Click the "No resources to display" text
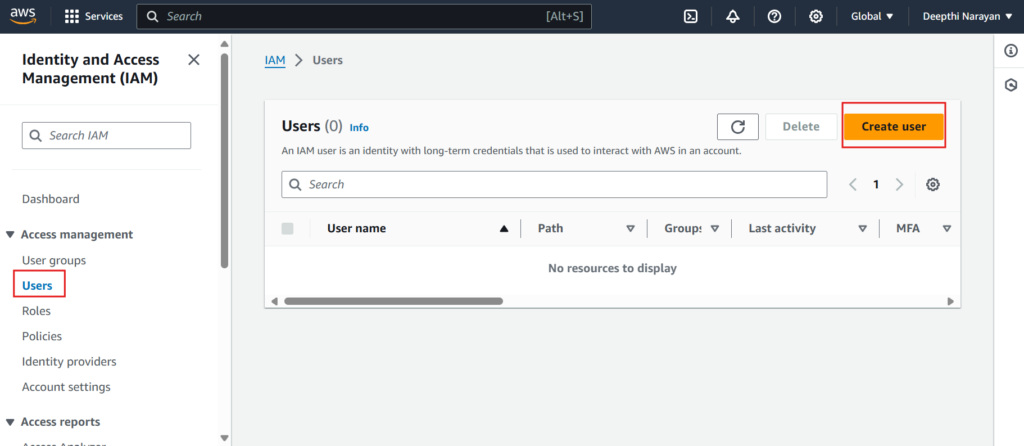This screenshot has width=1024, height=446. tap(613, 268)
